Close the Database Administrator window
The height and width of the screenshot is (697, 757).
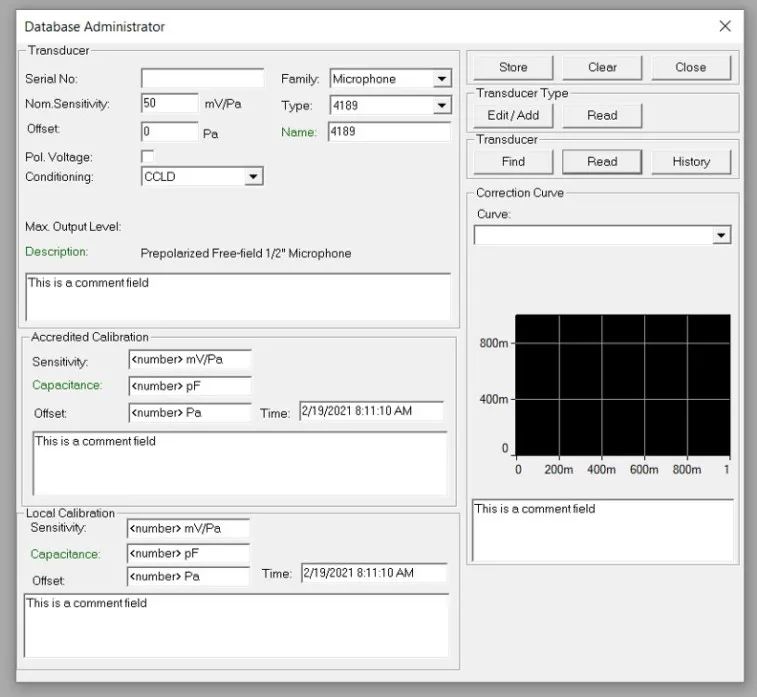click(725, 26)
